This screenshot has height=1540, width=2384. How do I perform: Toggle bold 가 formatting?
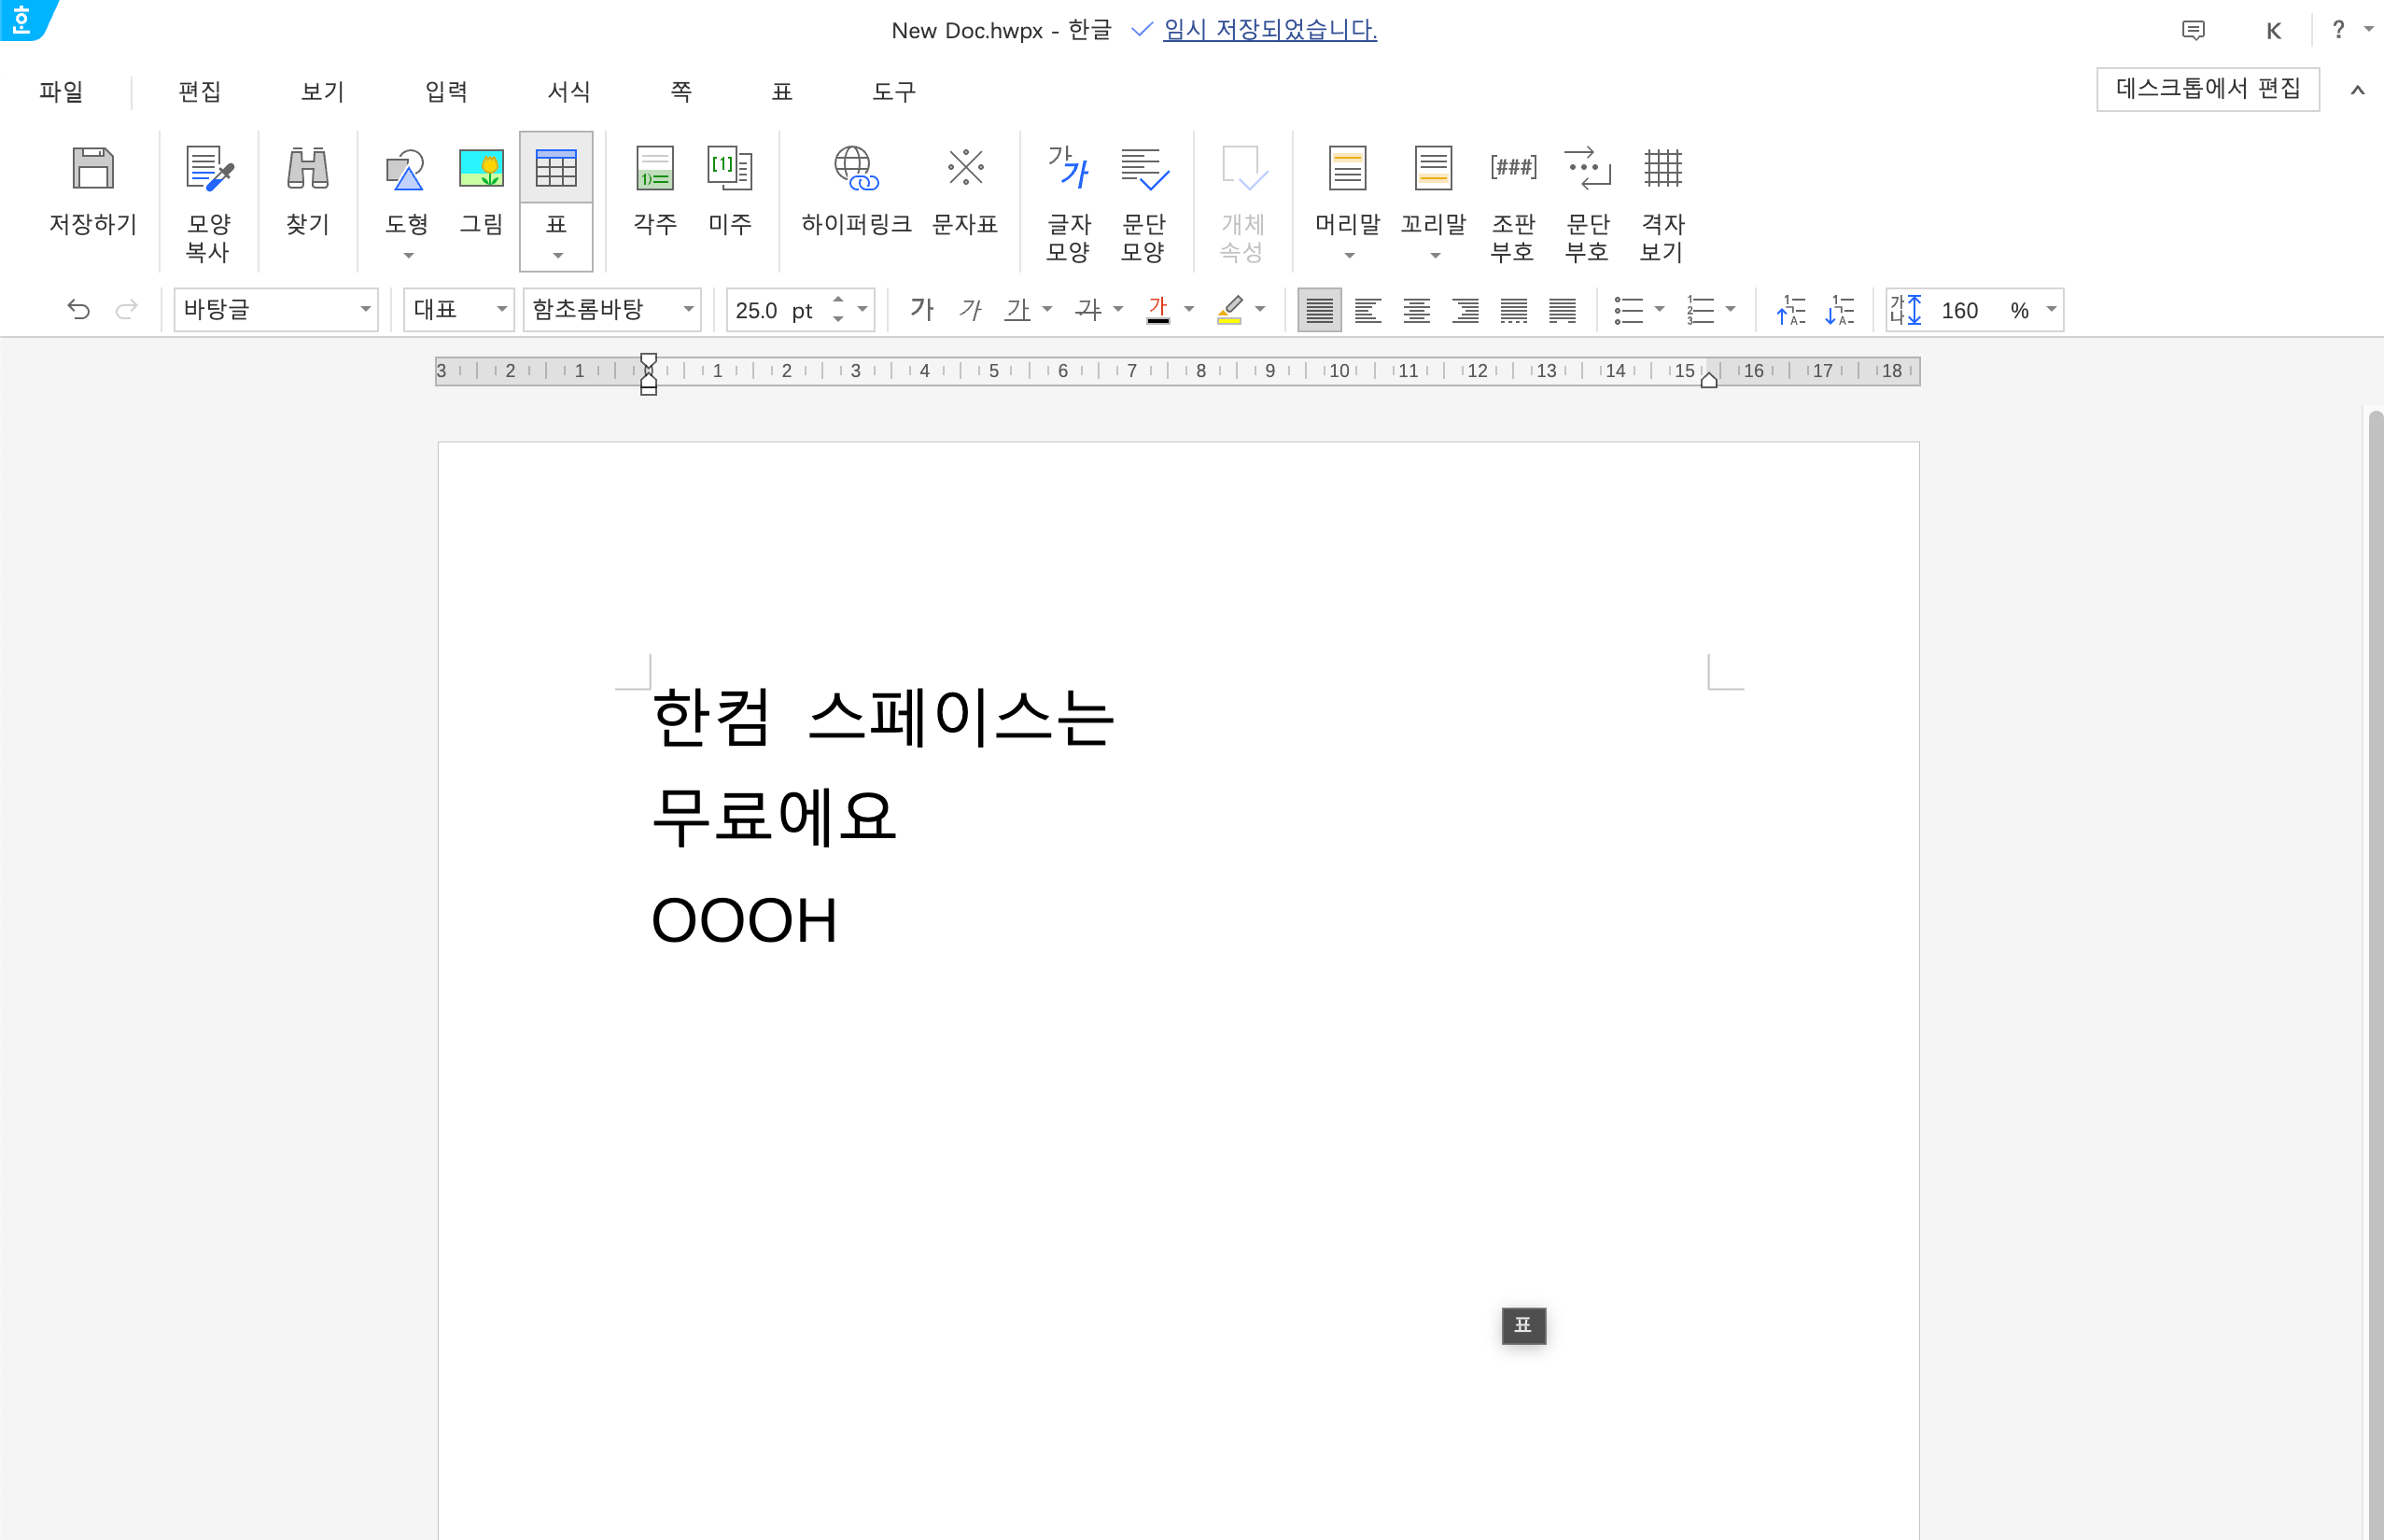922,310
